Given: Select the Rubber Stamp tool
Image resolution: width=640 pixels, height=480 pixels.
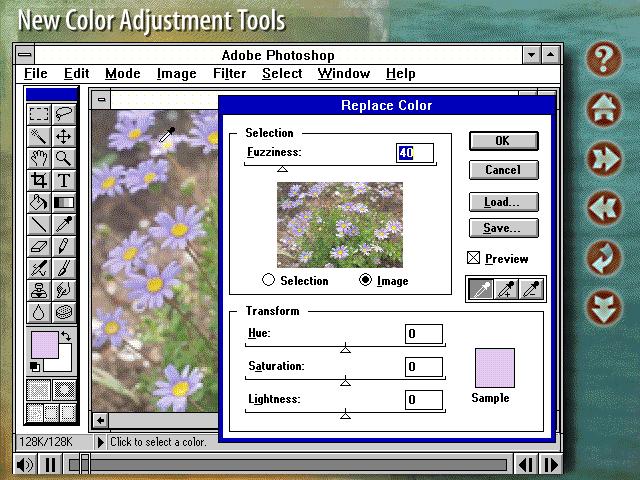Looking at the screenshot, I should tap(39, 290).
